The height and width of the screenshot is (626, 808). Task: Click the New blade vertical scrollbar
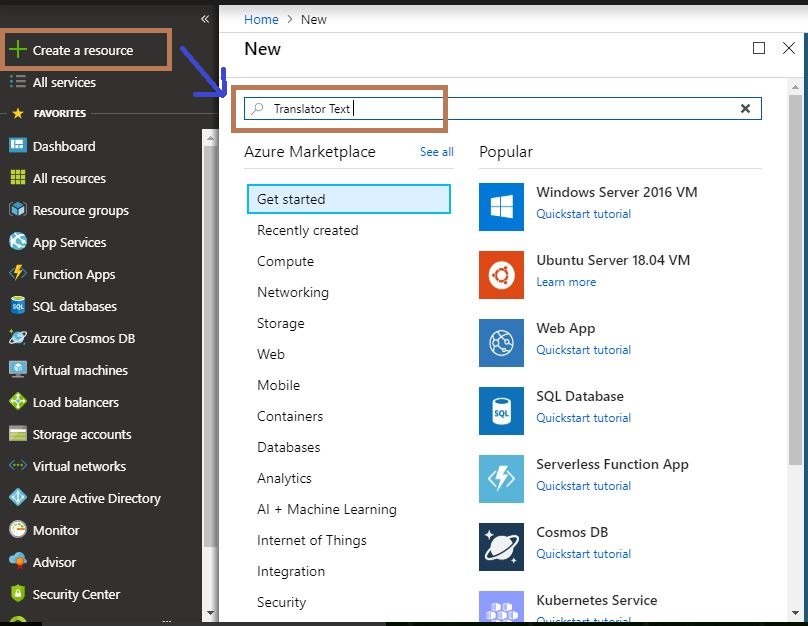tap(795, 278)
